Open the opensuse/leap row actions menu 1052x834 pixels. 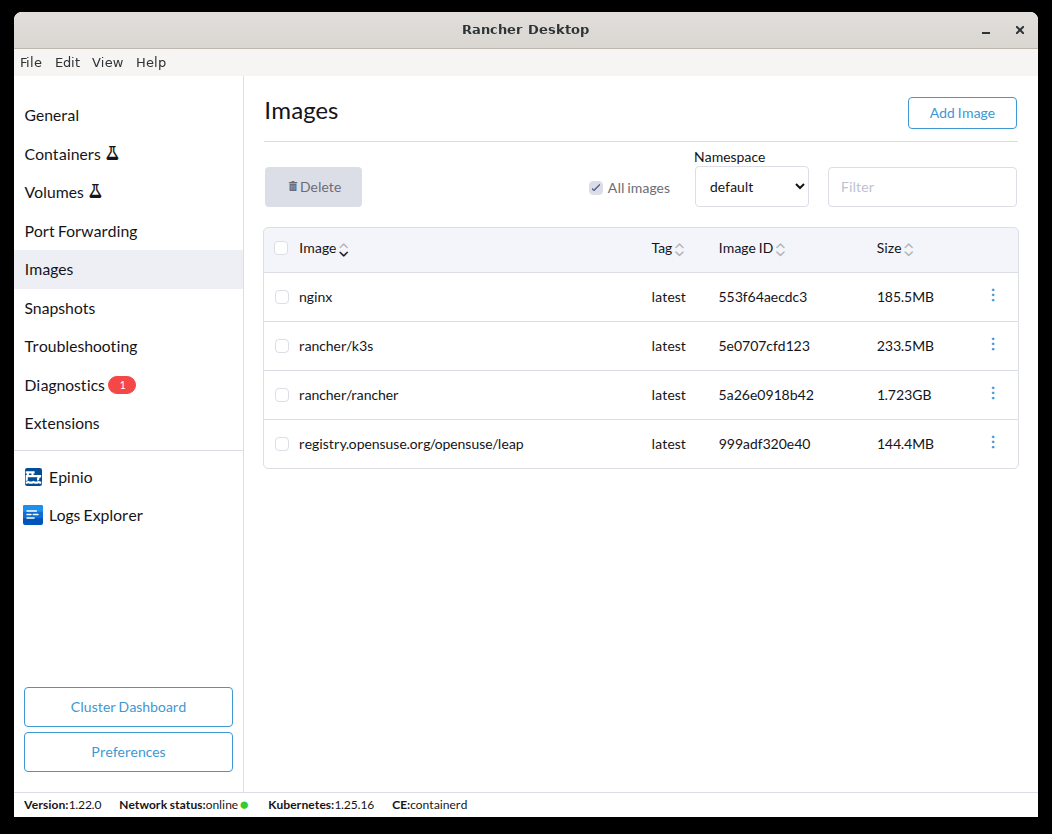click(x=992, y=442)
